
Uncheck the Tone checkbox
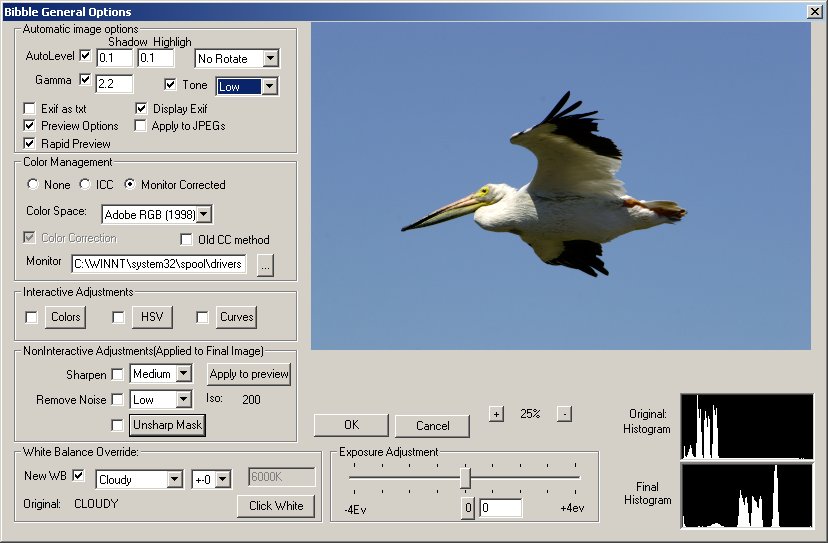point(170,84)
